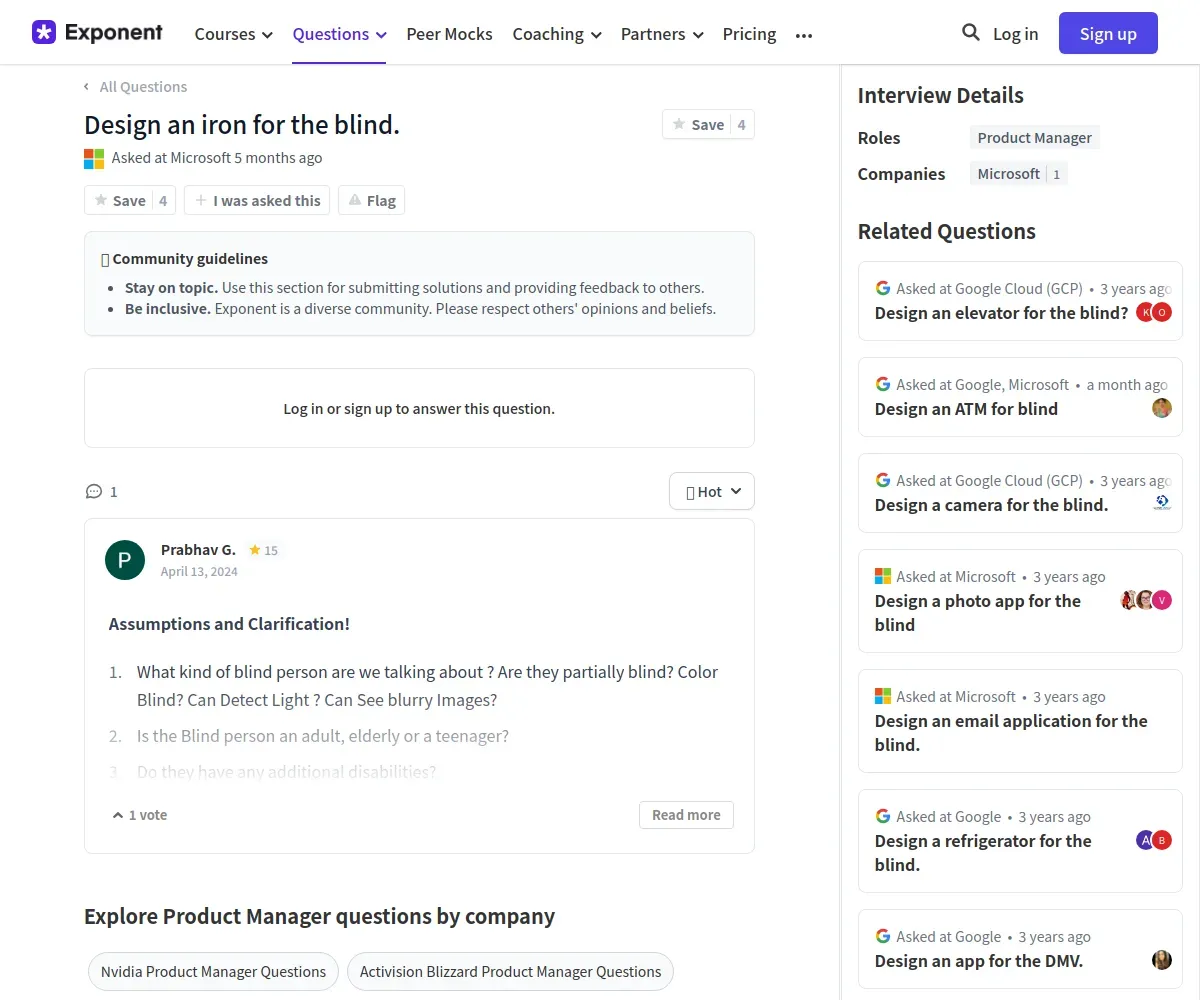Image resolution: width=1200 pixels, height=1000 pixels.
Task: Expand the Courses menu dropdown
Action: [x=233, y=34]
